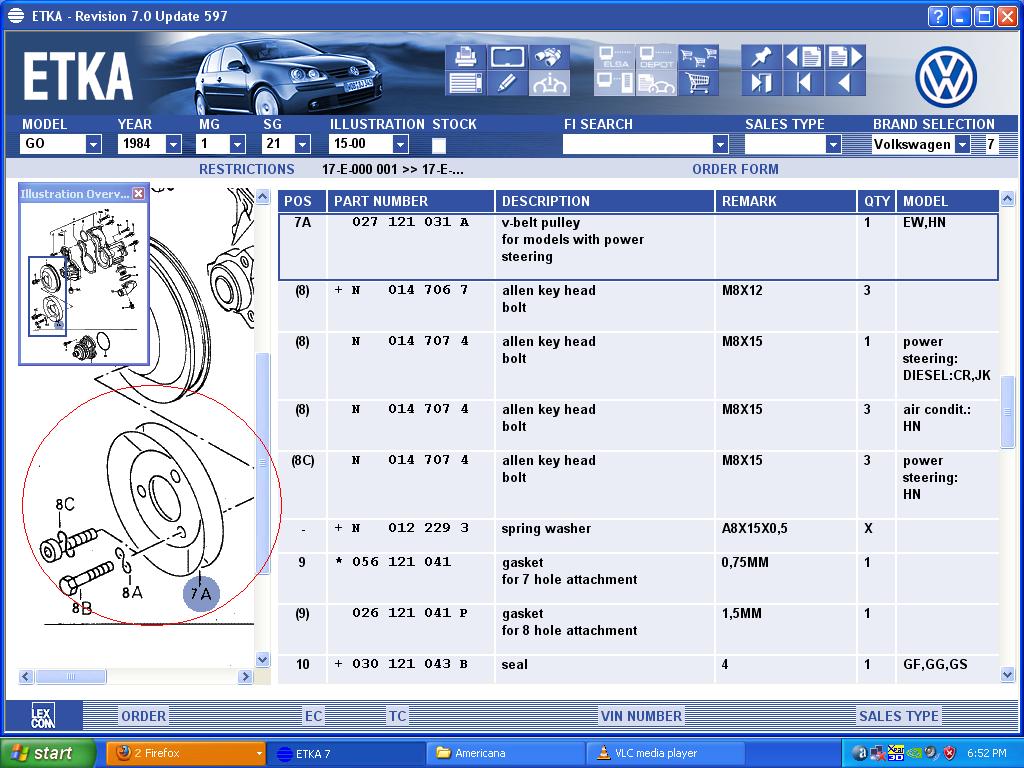Viewport: 1024px width, 768px height.
Task: Click the single shopping cart icon
Action: pos(699,83)
